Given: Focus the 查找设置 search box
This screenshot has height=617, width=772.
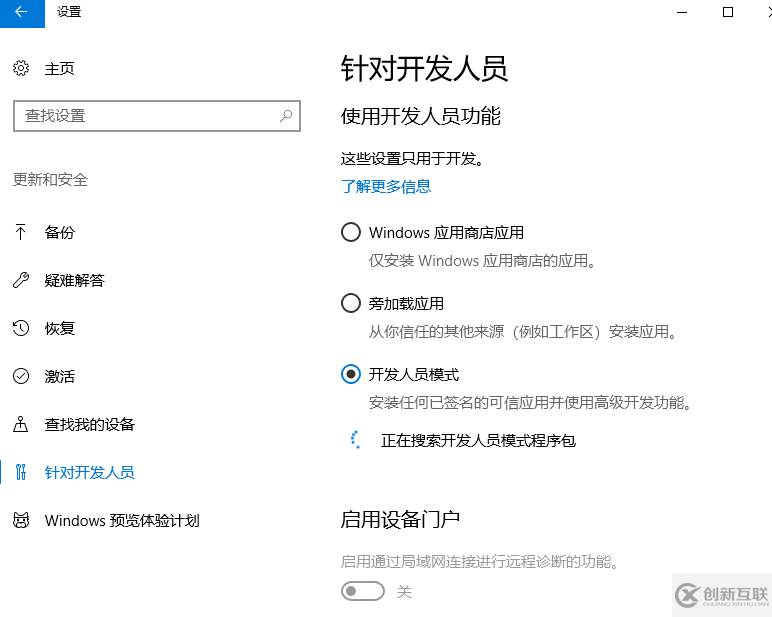Looking at the screenshot, I should click(157, 116).
